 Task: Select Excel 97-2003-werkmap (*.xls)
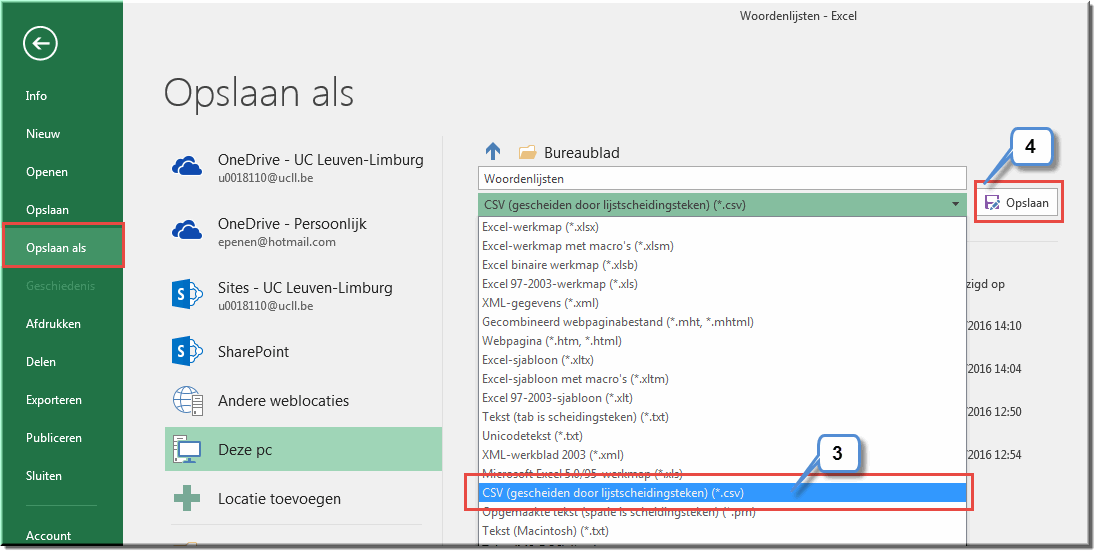722,284
